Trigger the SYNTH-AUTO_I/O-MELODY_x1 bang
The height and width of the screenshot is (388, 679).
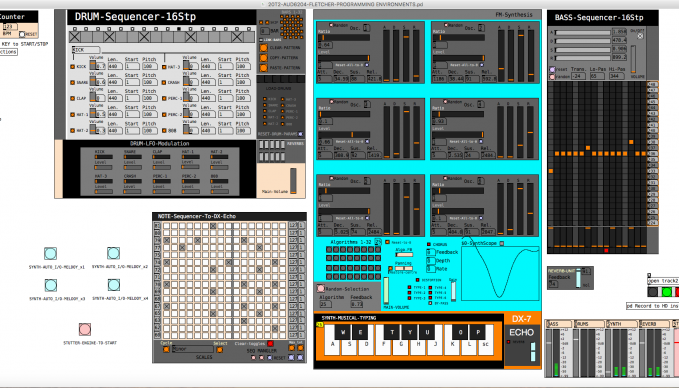click(x=50, y=253)
